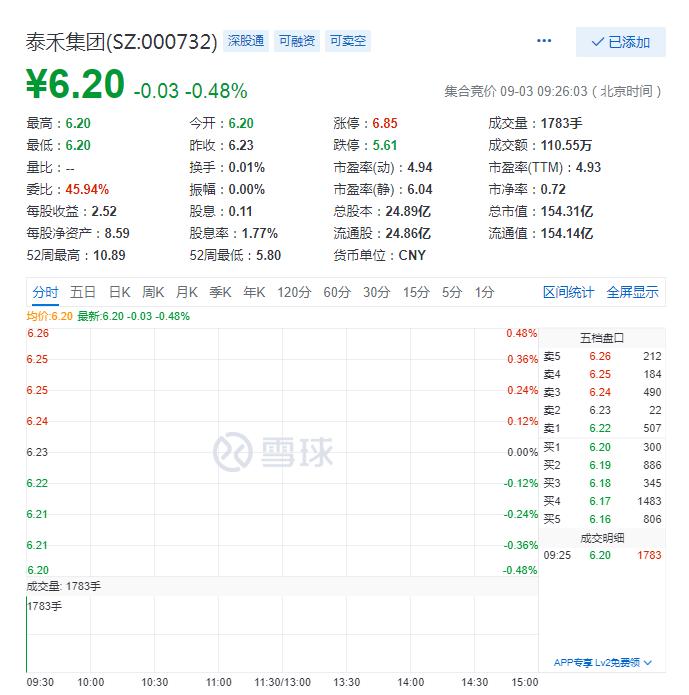The width and height of the screenshot is (689, 695).
Task: Click the 总市值 value 154.31亿
Action: (567, 211)
